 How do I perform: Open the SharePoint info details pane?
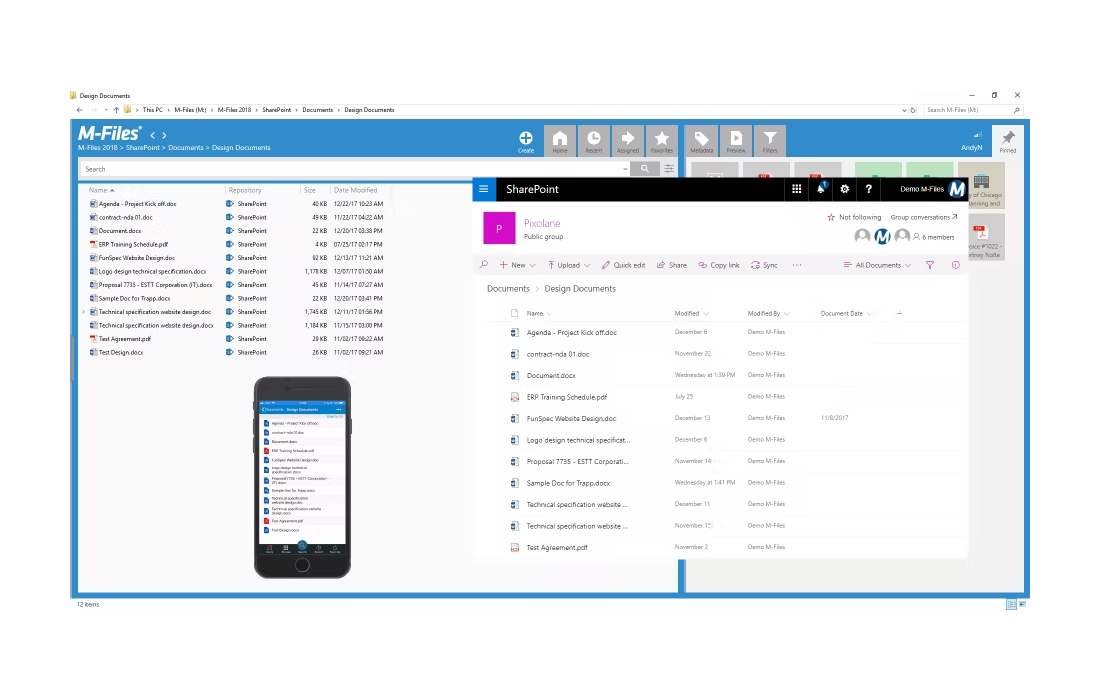coord(955,265)
